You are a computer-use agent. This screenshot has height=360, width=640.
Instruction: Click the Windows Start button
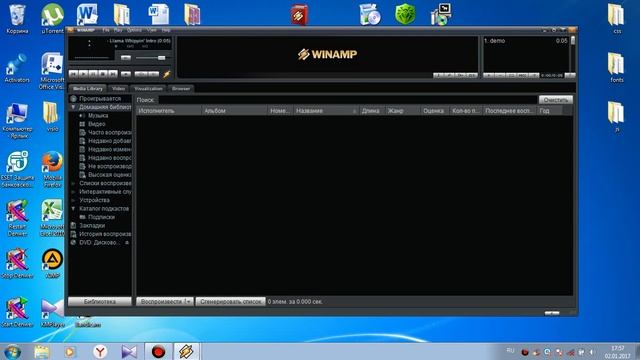click(x=12, y=352)
